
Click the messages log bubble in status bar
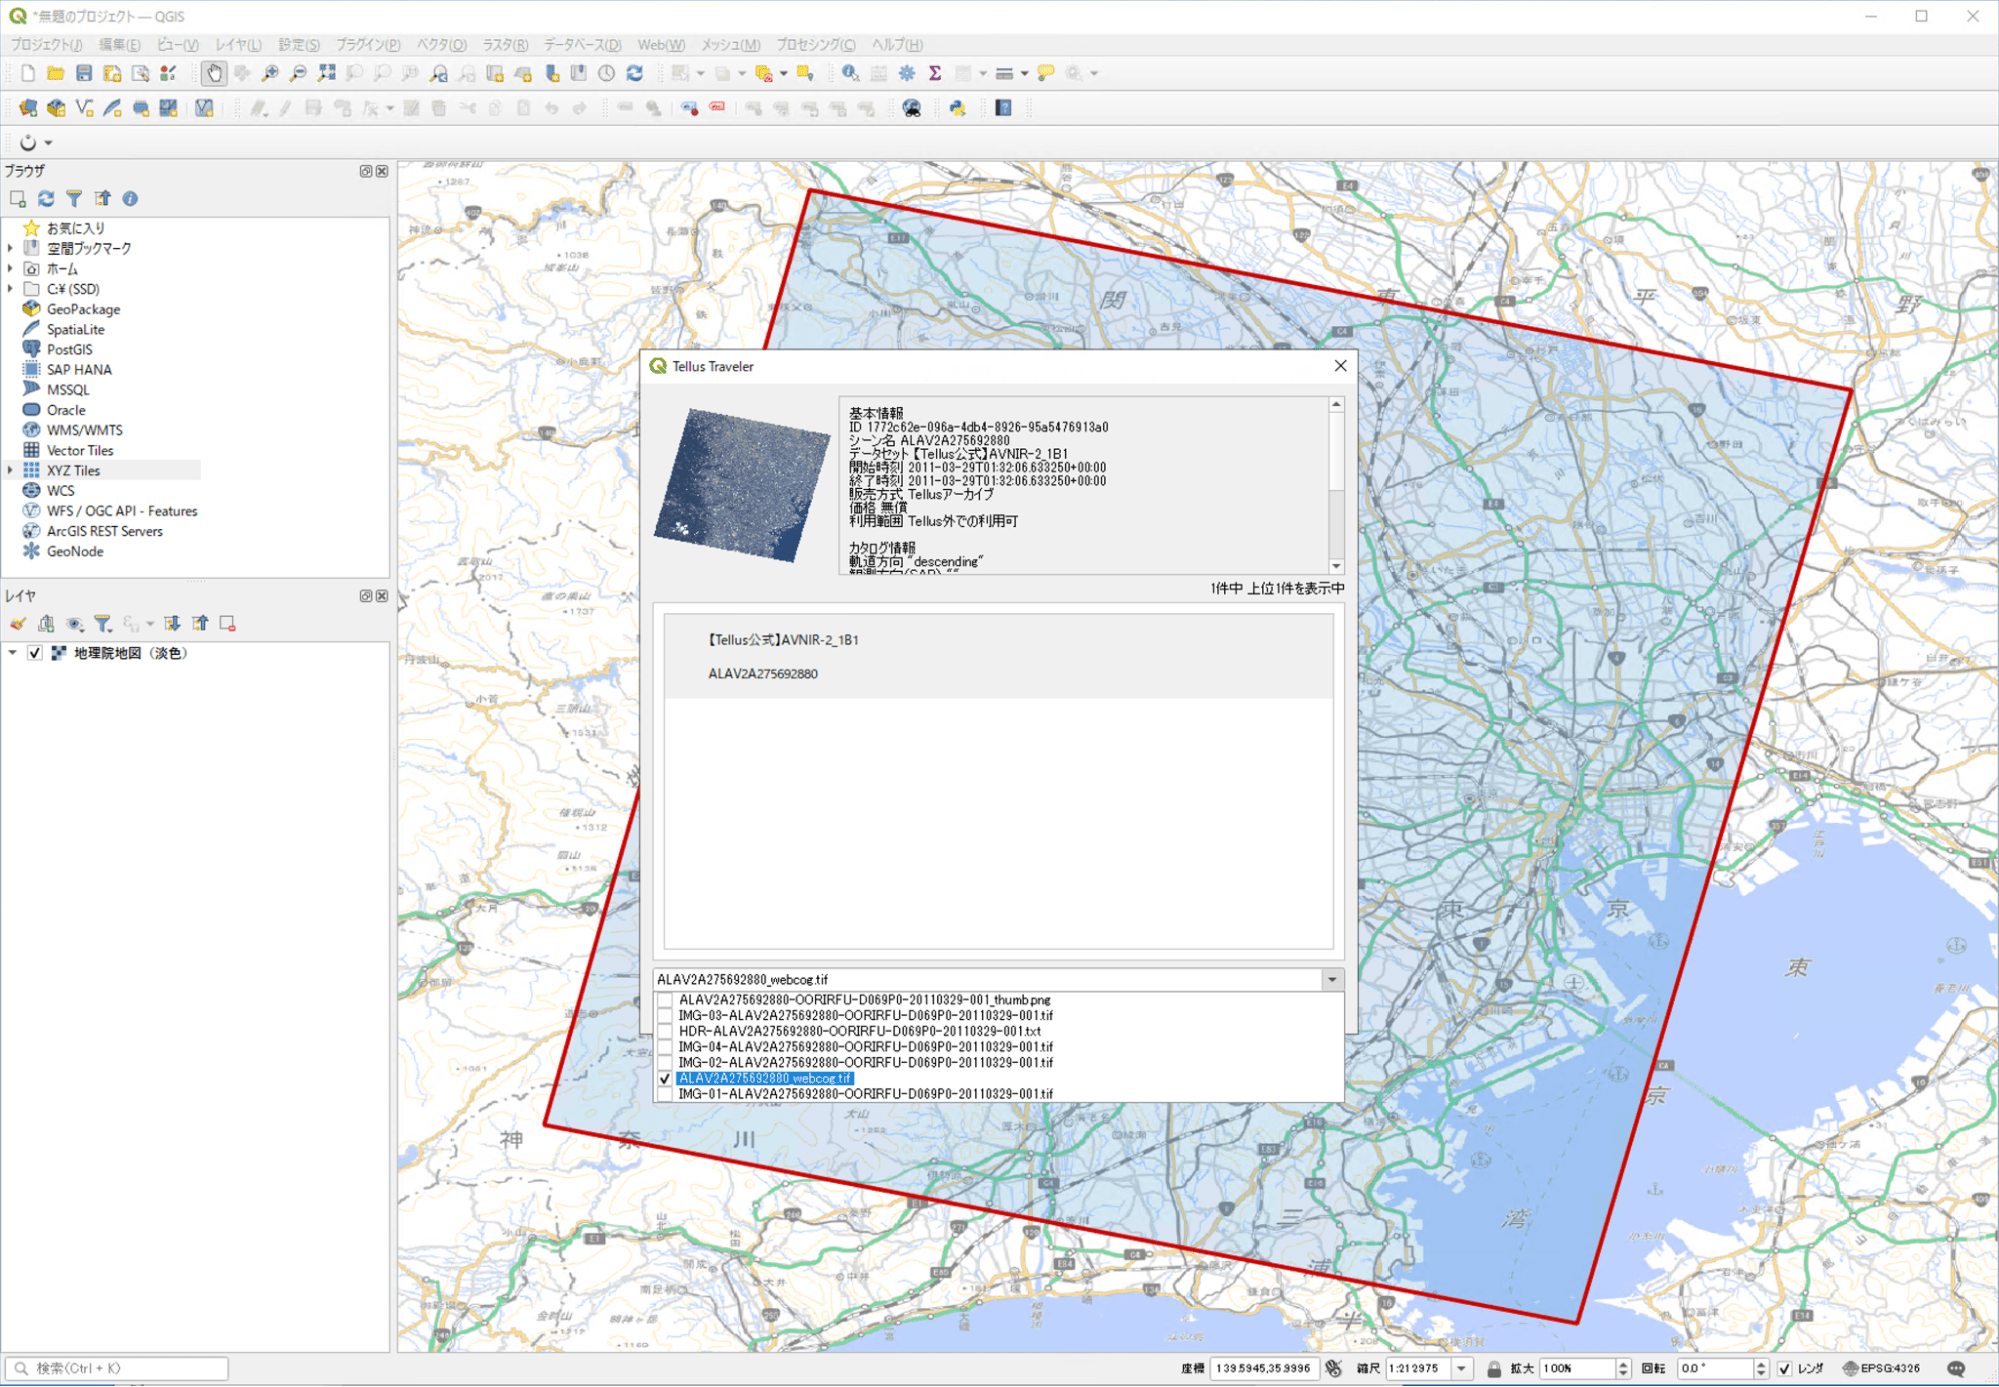[x=1956, y=1368]
